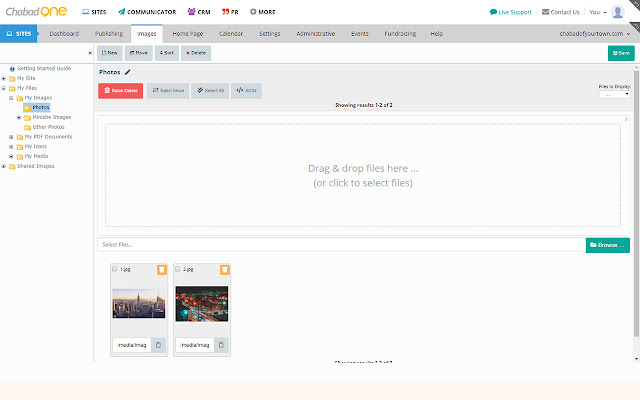
Task: Delete 2.jpg with its orange trash icon
Action: (x=224, y=269)
